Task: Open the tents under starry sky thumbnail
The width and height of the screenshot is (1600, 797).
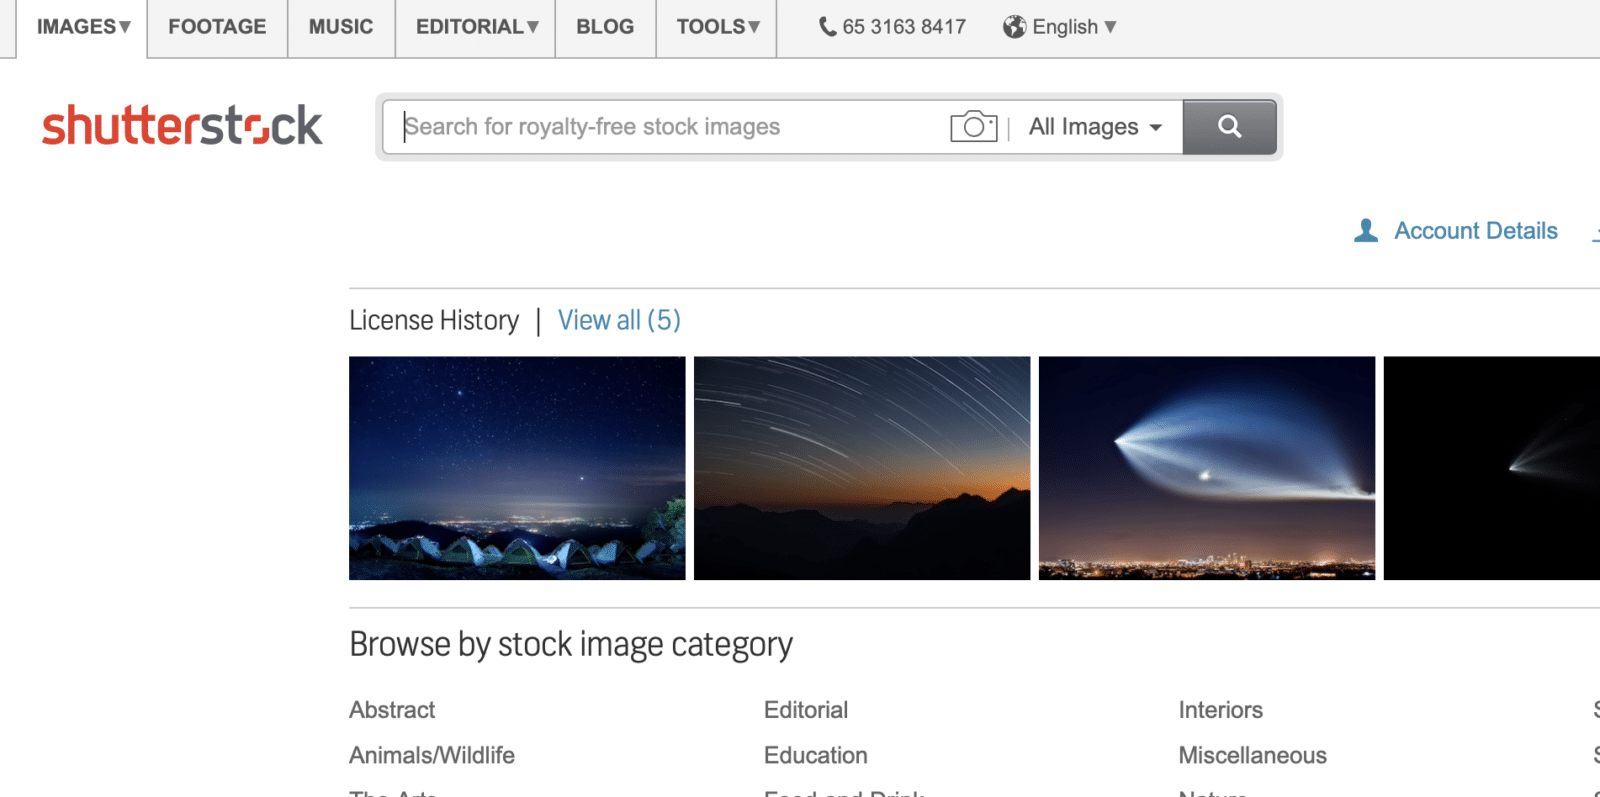Action: (517, 468)
